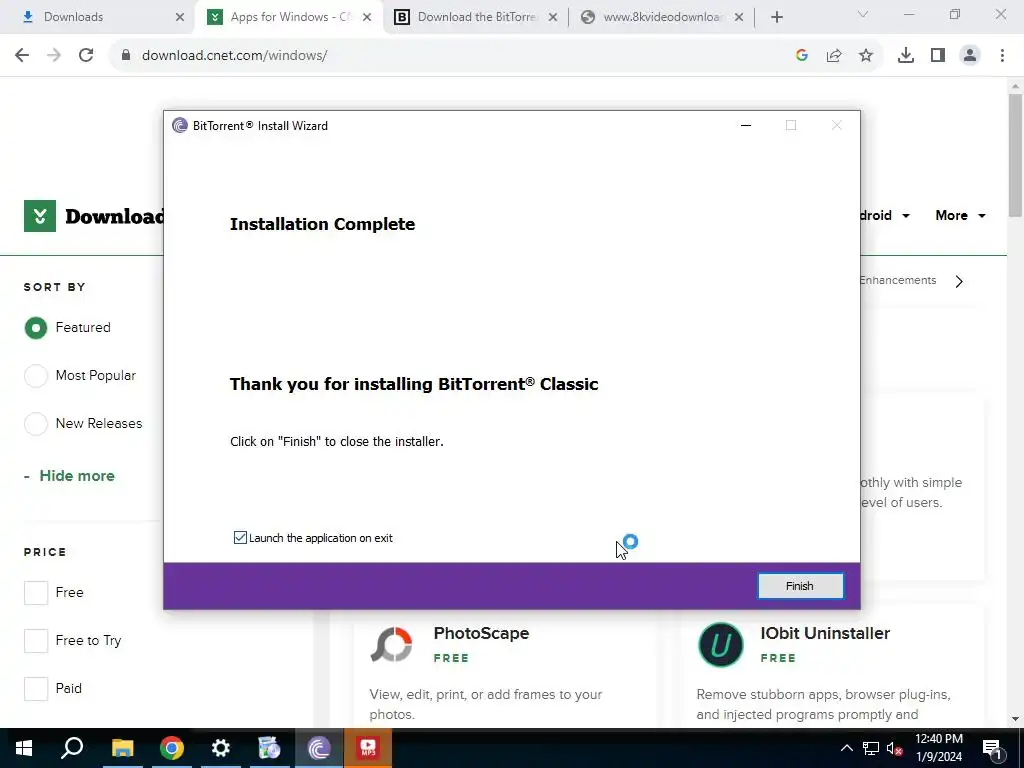Open the Chrome profile avatar

[x=970, y=56]
